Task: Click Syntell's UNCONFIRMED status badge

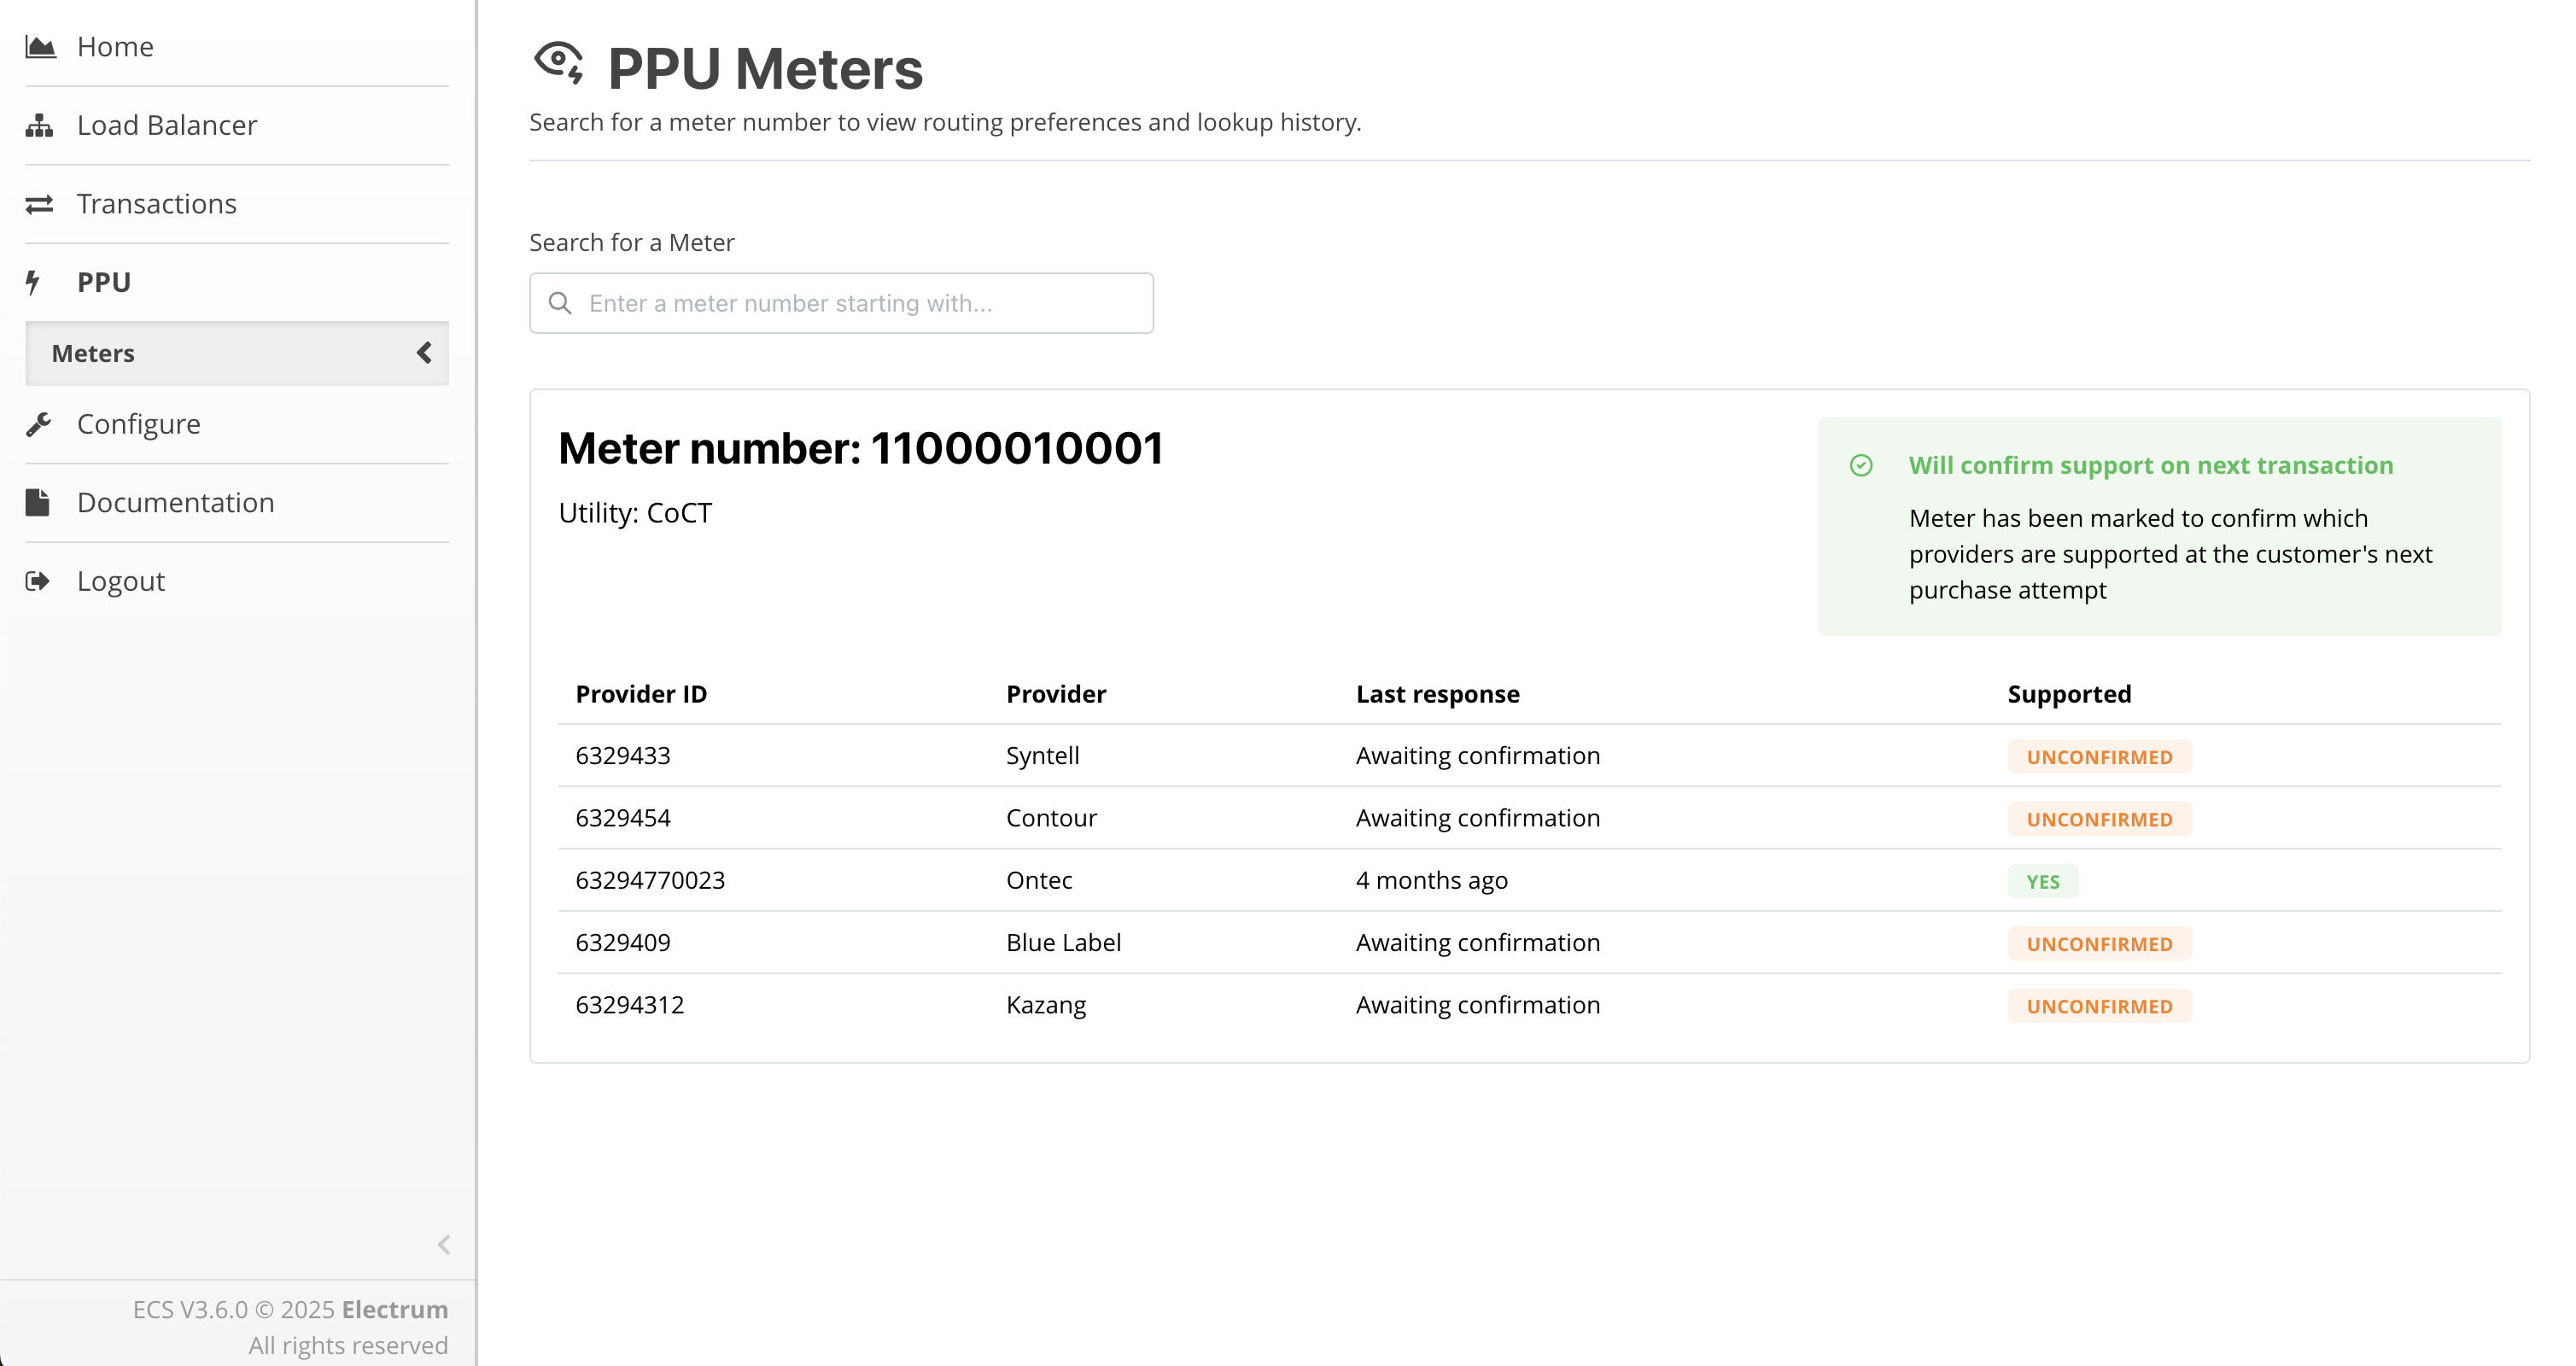Action: (2099, 757)
